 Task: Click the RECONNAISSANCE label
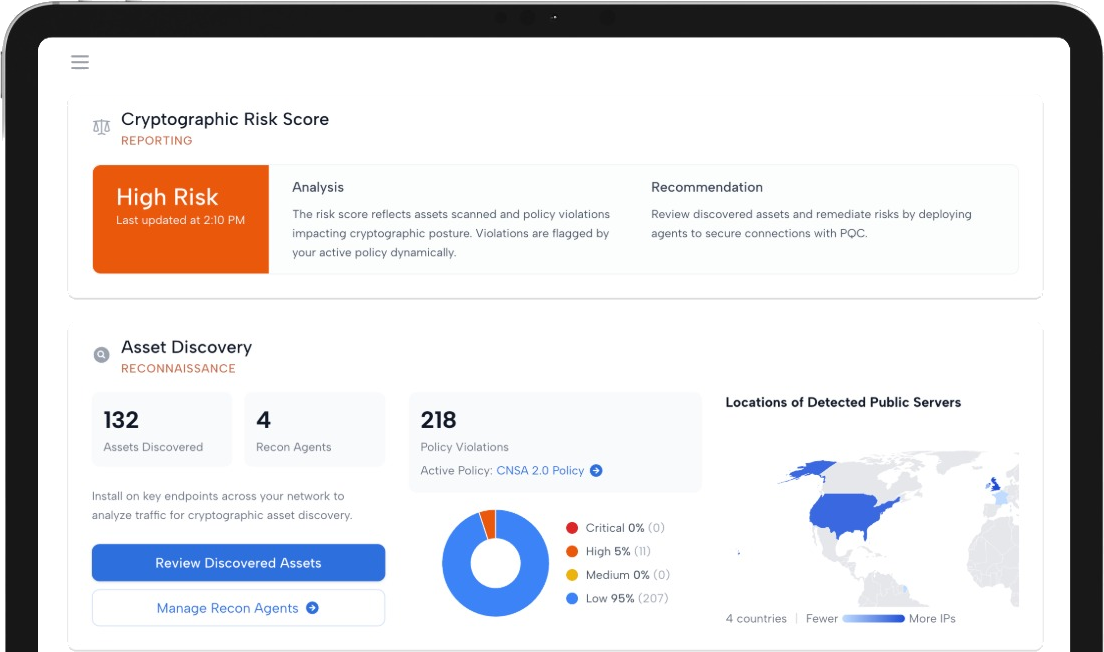178,368
